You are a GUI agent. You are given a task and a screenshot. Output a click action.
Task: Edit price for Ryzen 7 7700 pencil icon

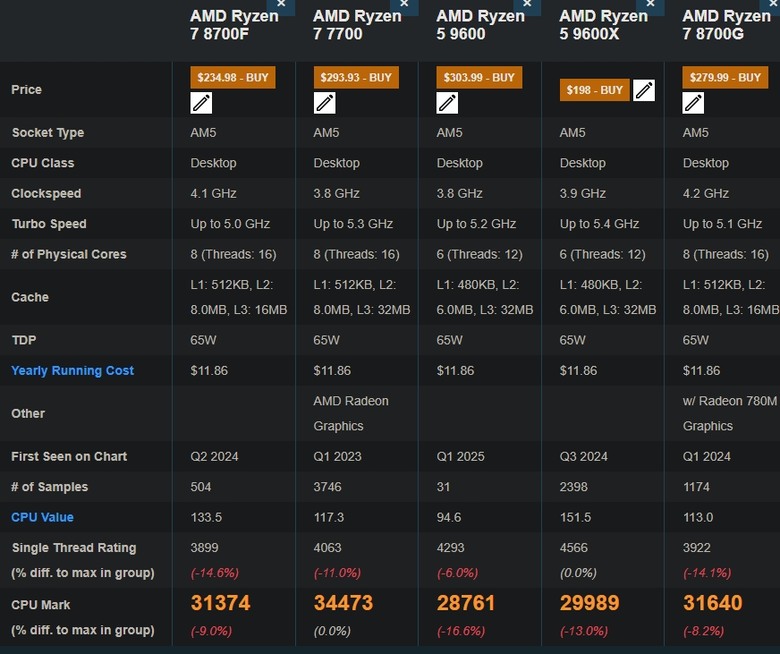324,103
